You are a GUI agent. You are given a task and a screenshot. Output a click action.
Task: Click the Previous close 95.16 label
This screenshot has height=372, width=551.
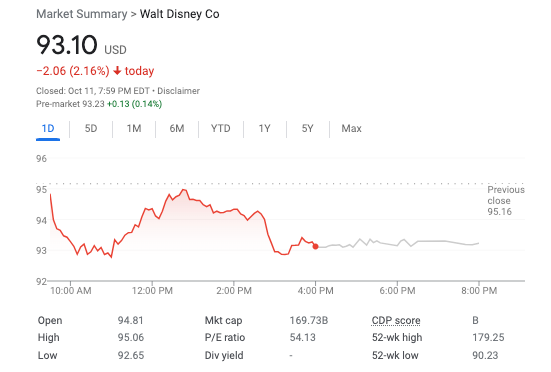pos(506,201)
